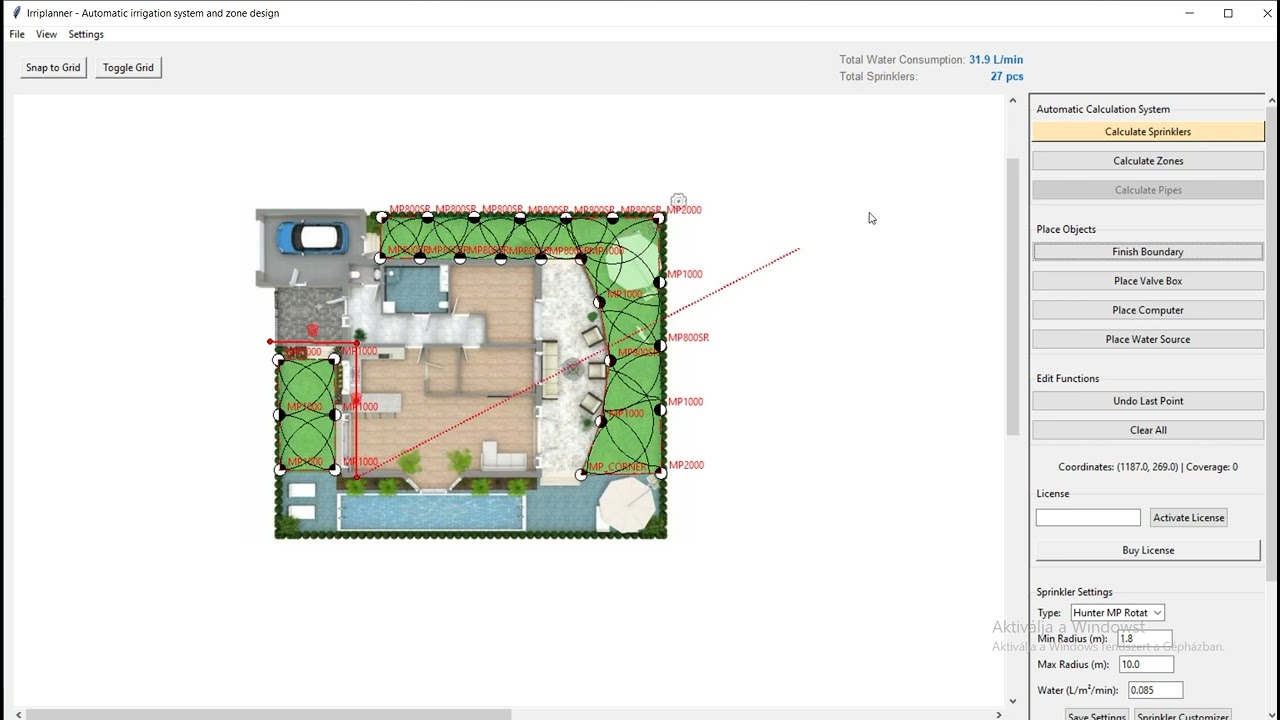Click the Buy License button

[1148, 550]
